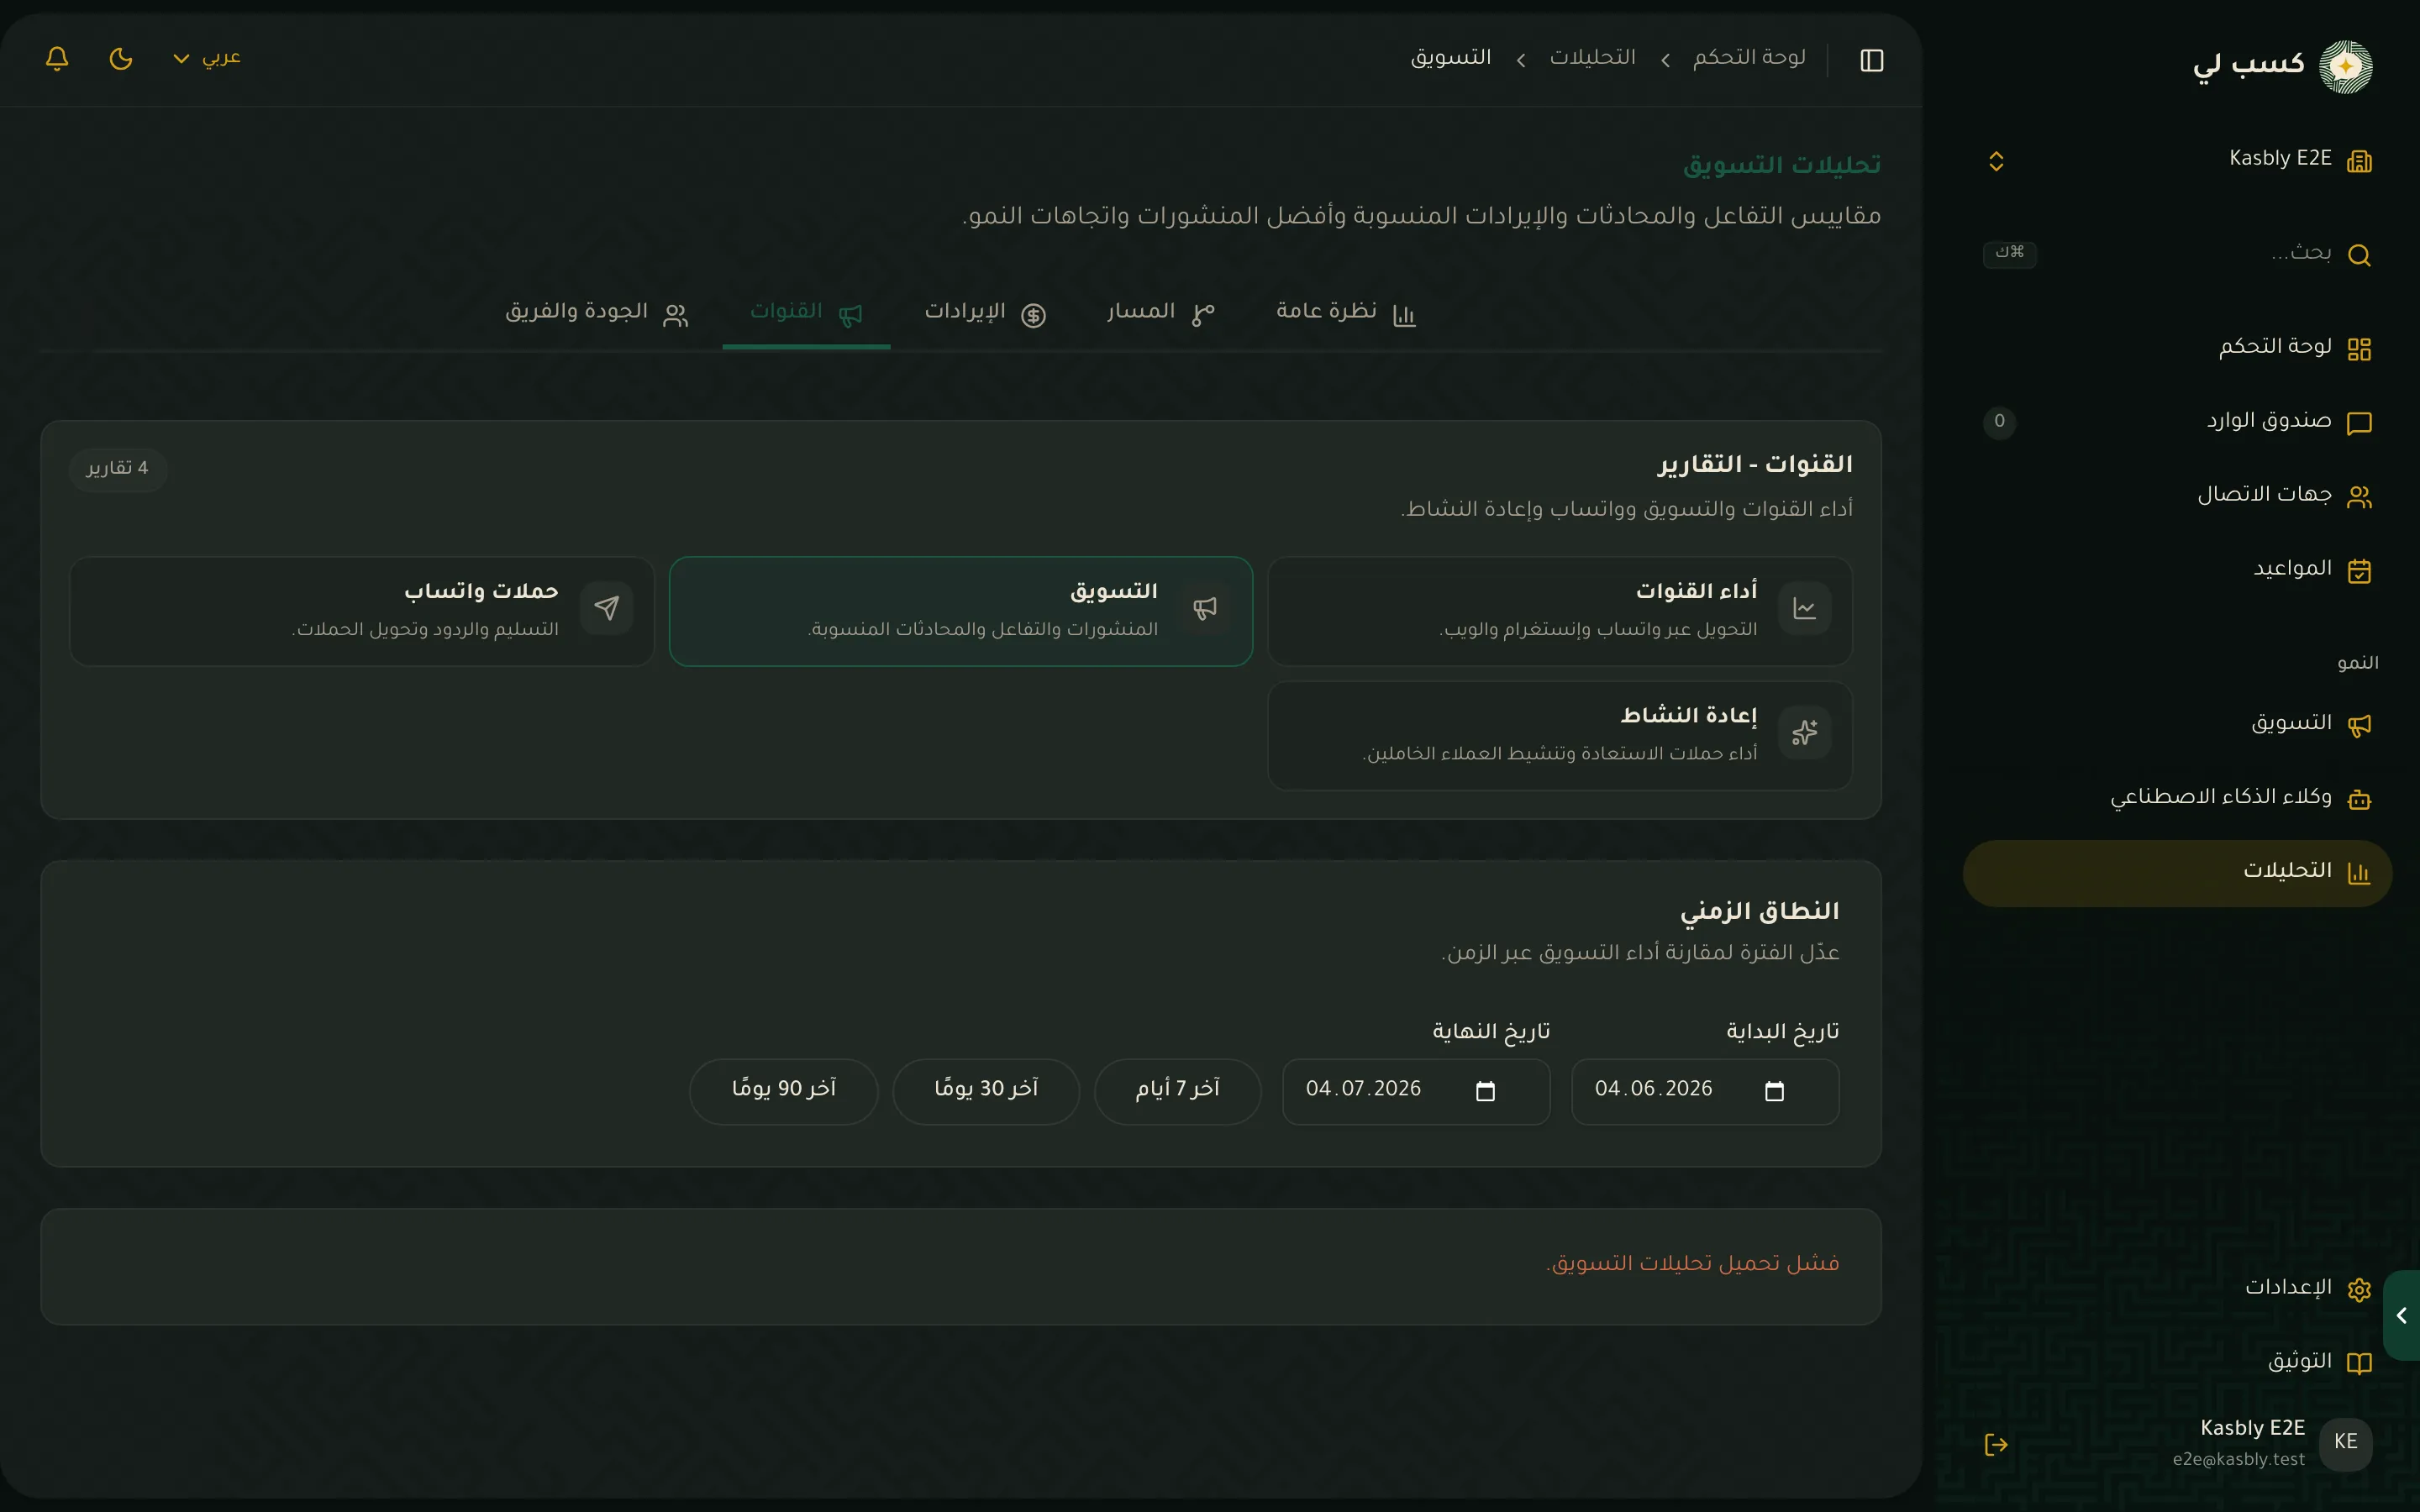Click the AI agents robot icon
The image size is (2420, 1512).
click(2359, 799)
